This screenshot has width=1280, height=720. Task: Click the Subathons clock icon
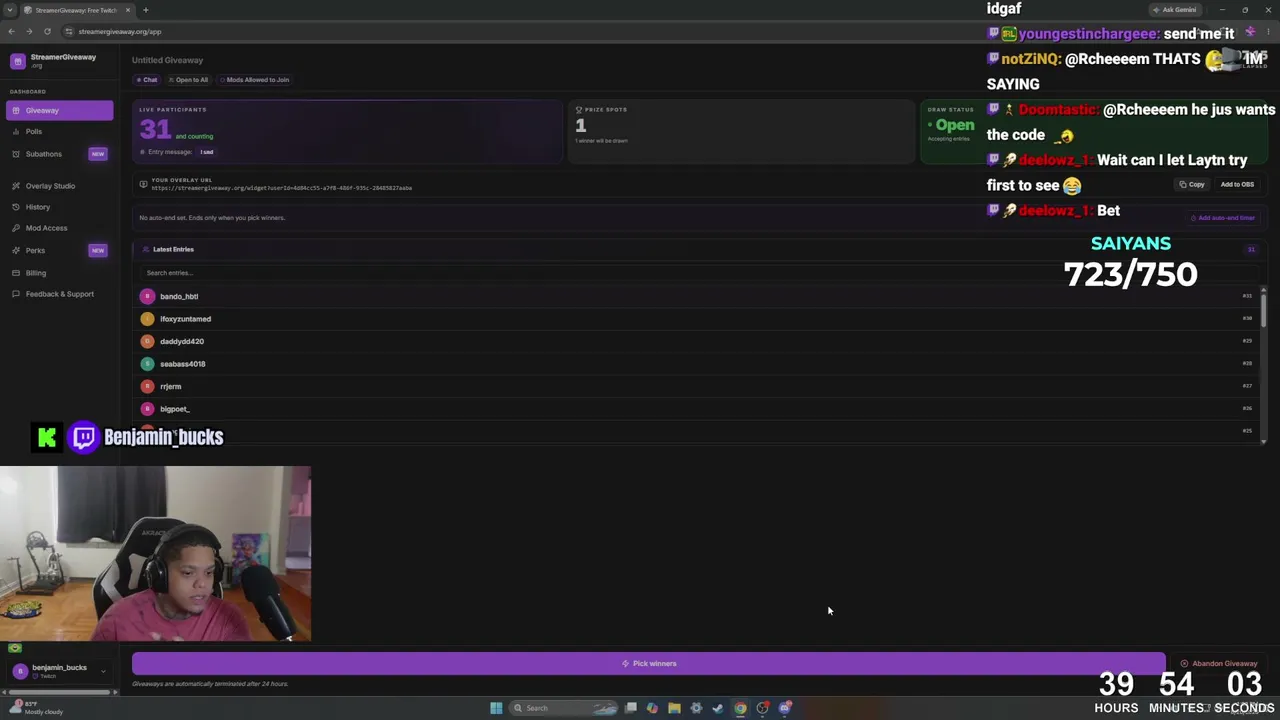17,154
